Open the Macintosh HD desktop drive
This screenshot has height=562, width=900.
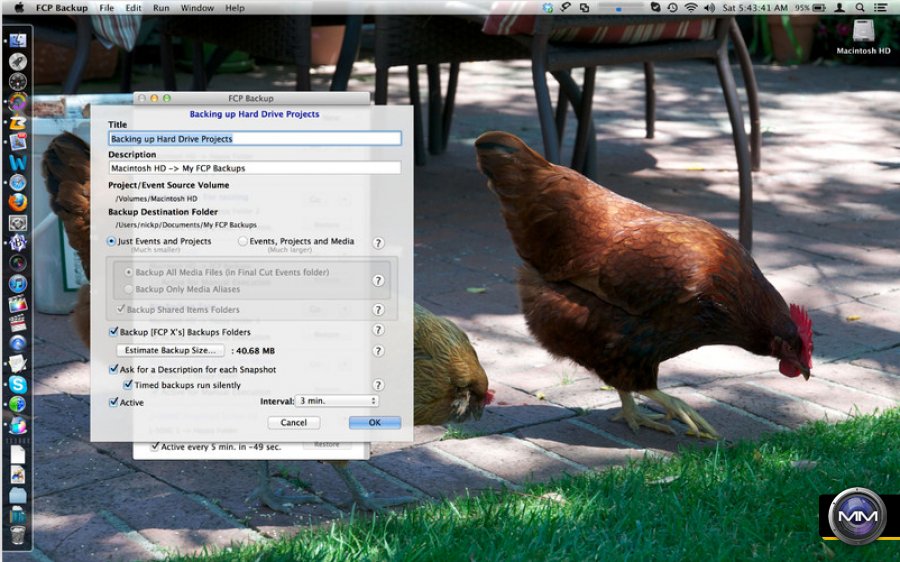click(x=865, y=34)
